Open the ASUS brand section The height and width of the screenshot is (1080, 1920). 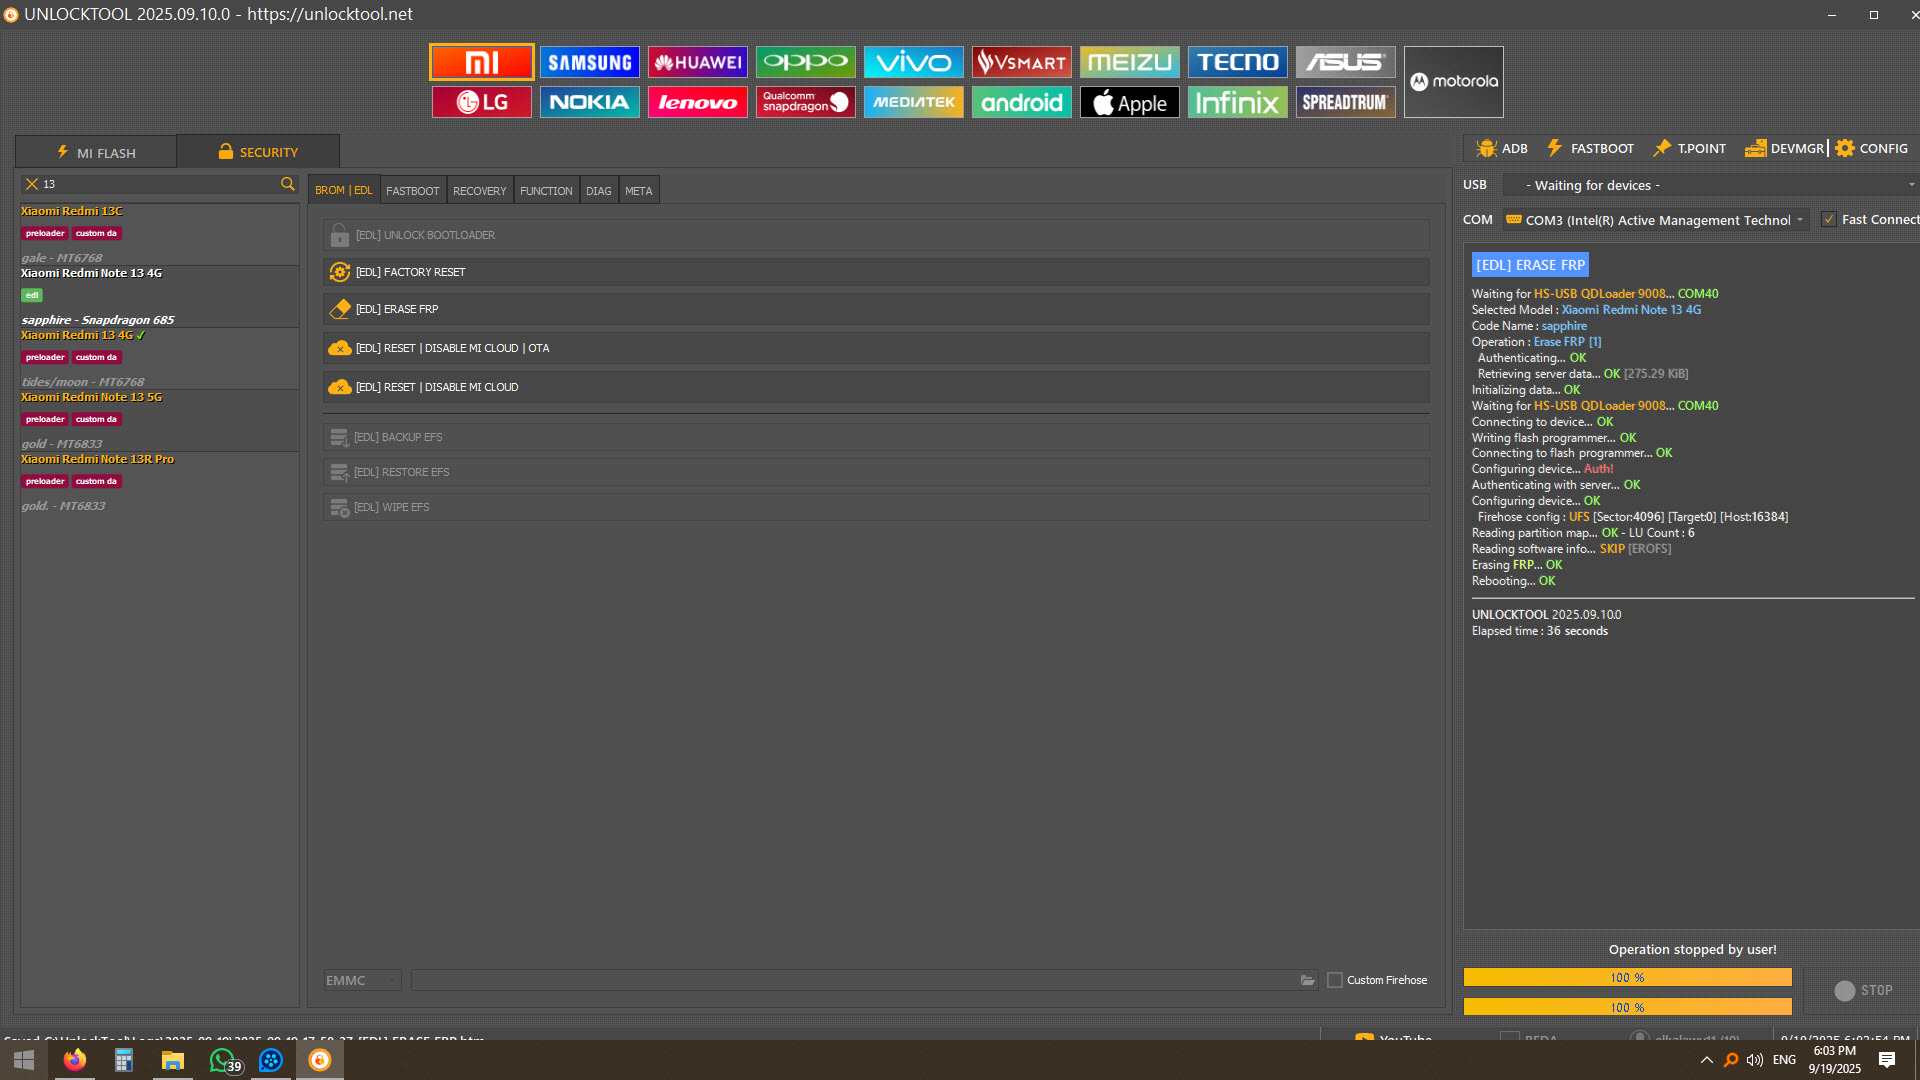click(1346, 62)
